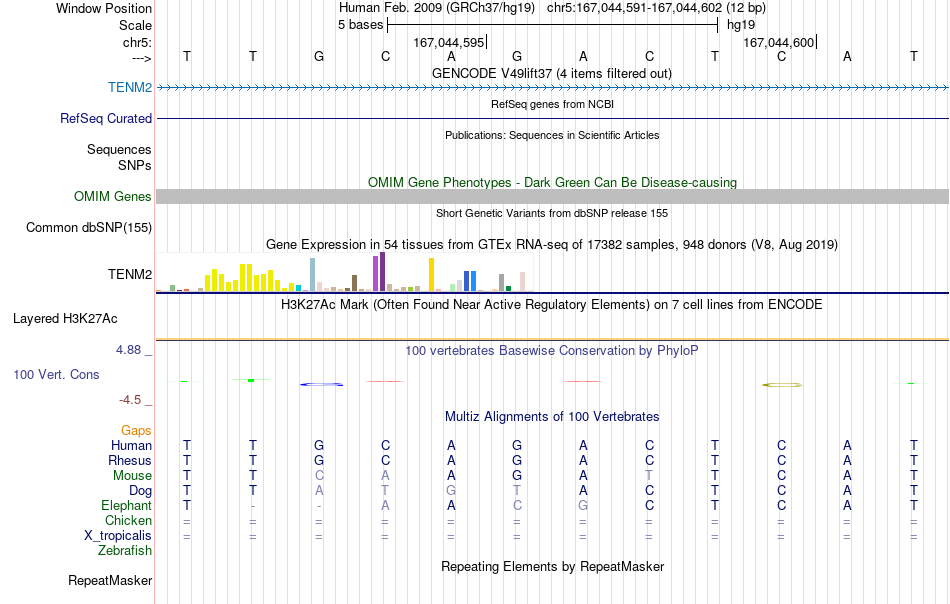
Task: Click the gold yellow GTEx expression bar
Action: pyautogui.click(x=431, y=274)
